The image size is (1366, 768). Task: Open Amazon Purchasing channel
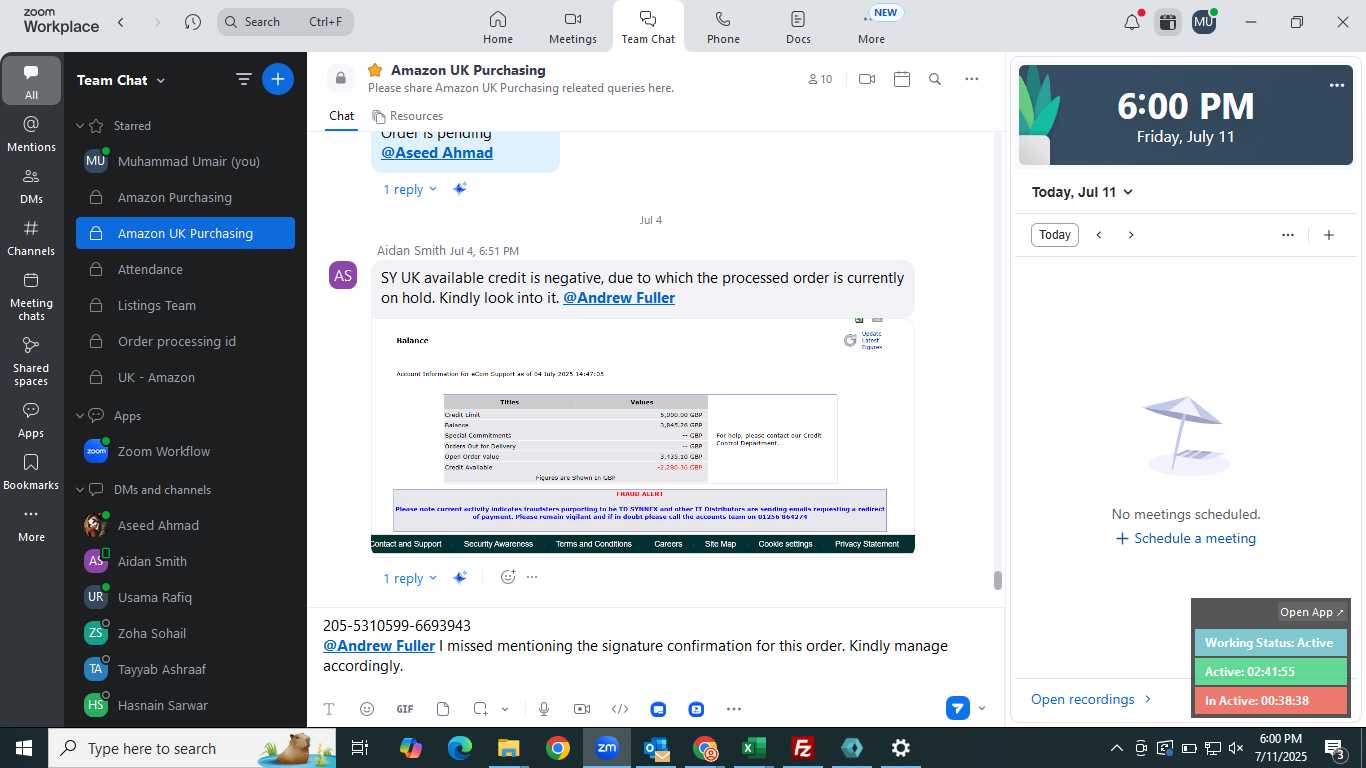tap(185, 197)
